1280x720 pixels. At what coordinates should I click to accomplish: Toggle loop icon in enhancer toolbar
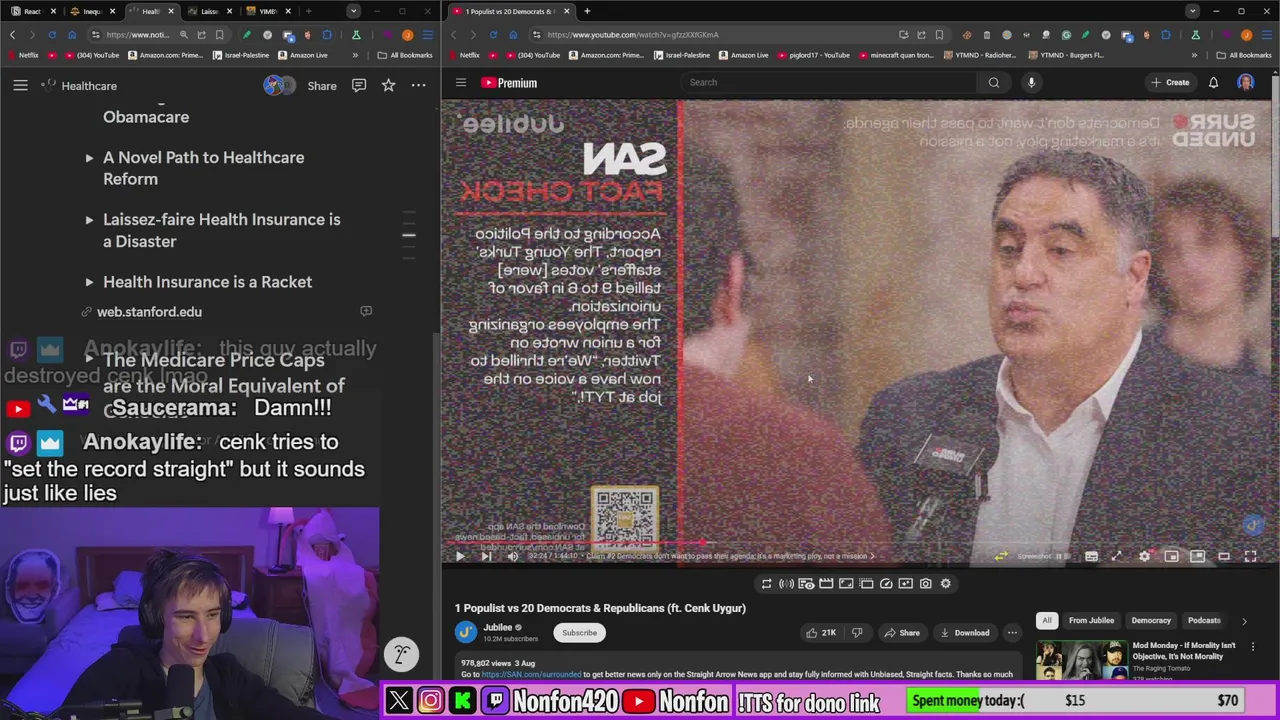point(766,584)
